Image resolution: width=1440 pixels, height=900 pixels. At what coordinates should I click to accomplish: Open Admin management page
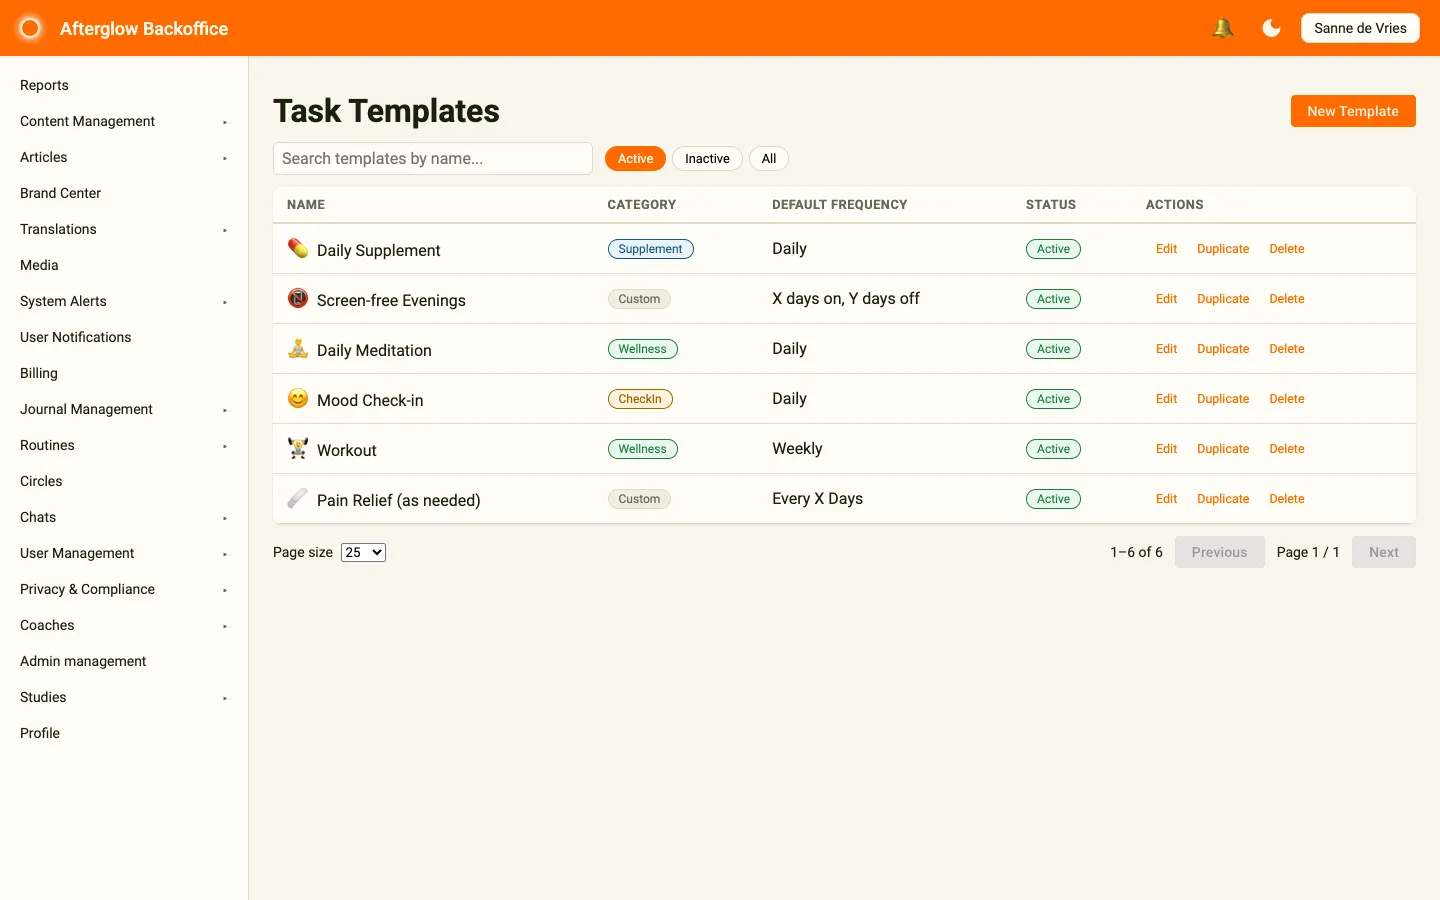coord(83,661)
